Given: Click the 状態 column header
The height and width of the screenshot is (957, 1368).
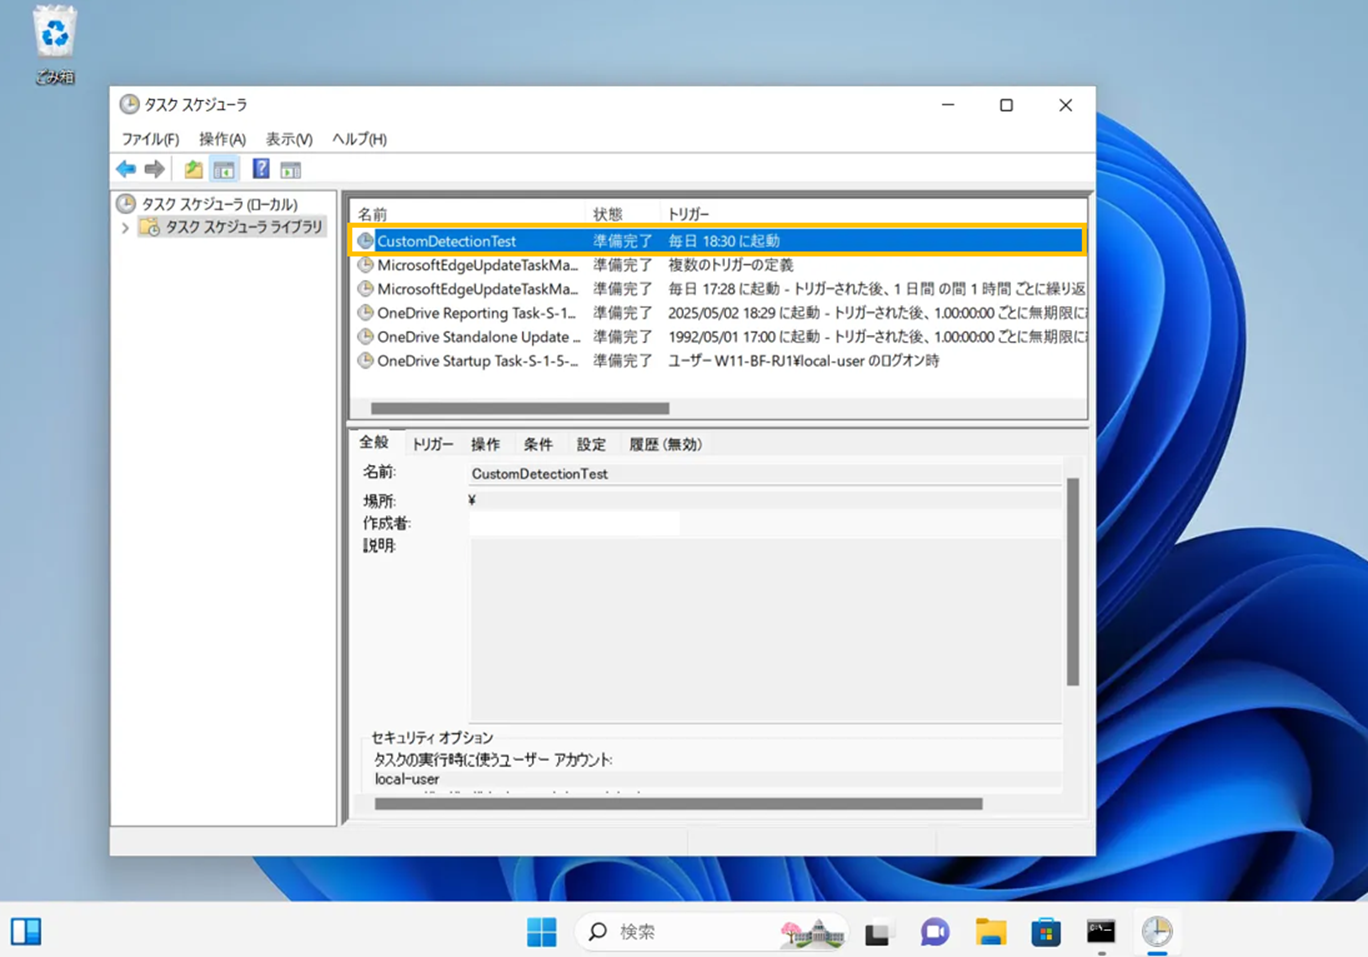Looking at the screenshot, I should tap(607, 214).
